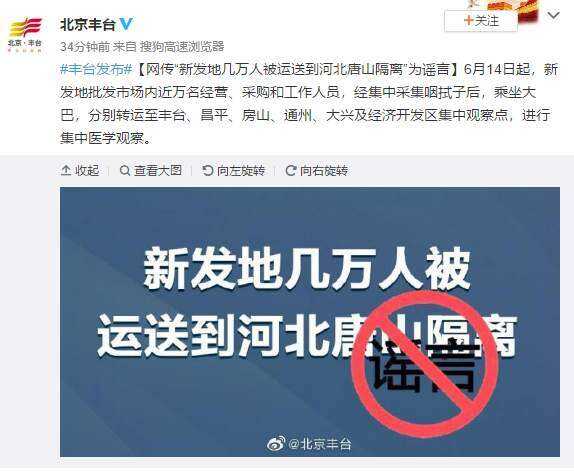Click the @北京丰台 watermark text

(x=320, y=444)
